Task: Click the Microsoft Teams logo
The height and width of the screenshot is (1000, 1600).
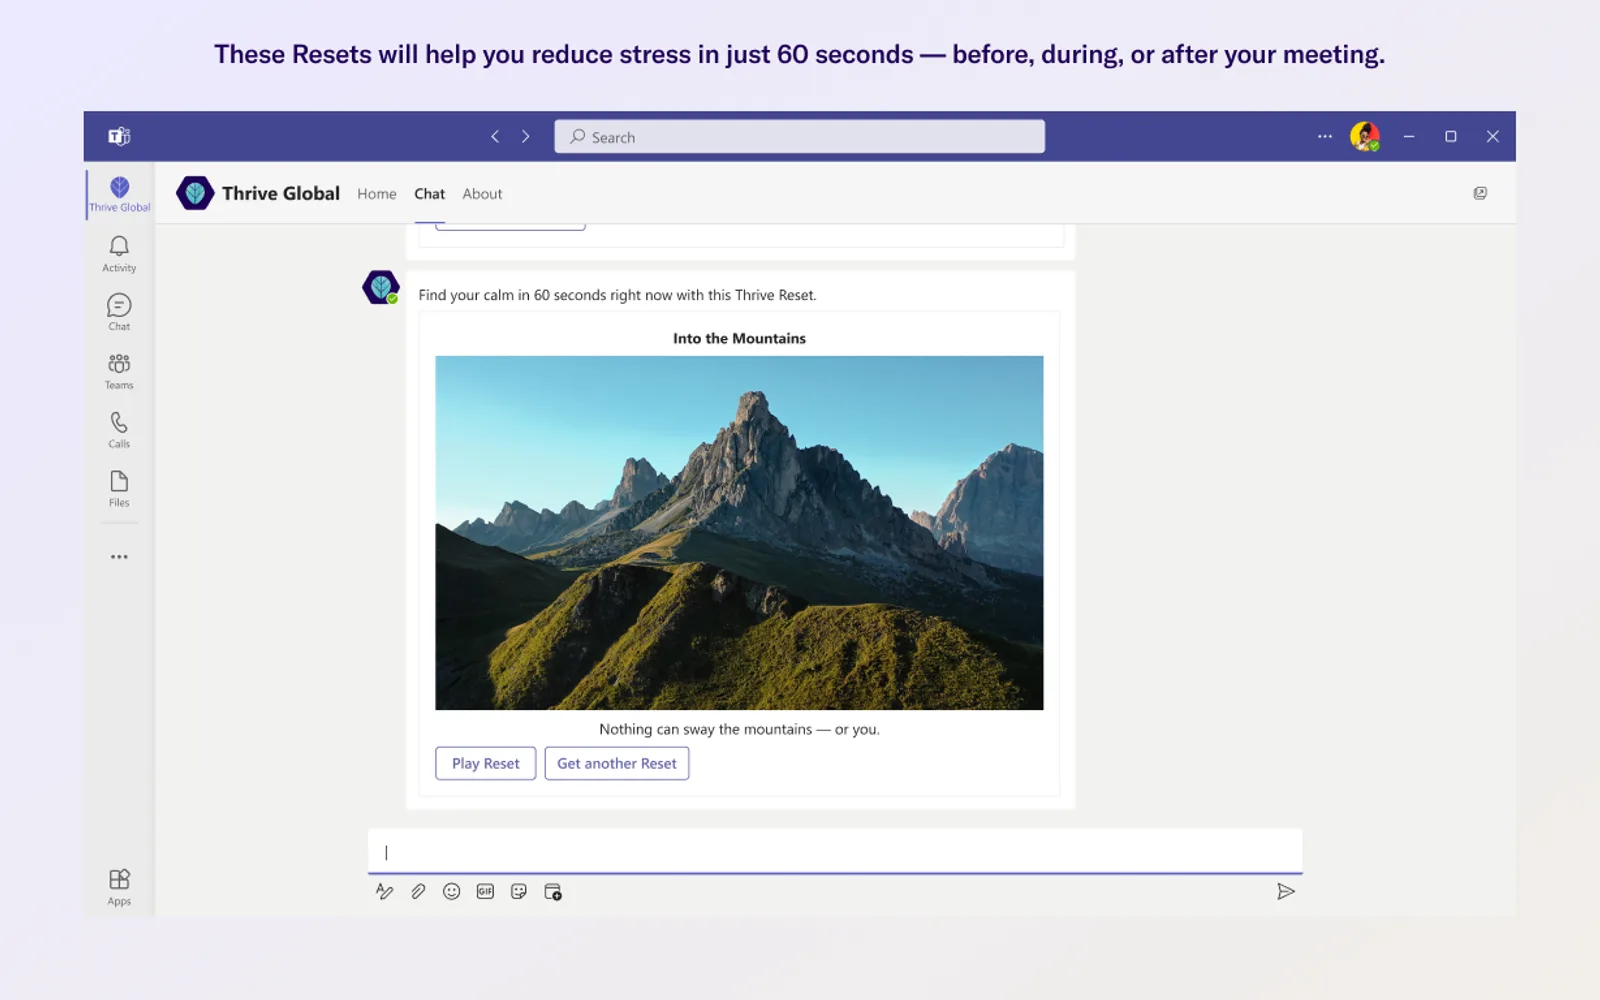Action: tap(120, 137)
